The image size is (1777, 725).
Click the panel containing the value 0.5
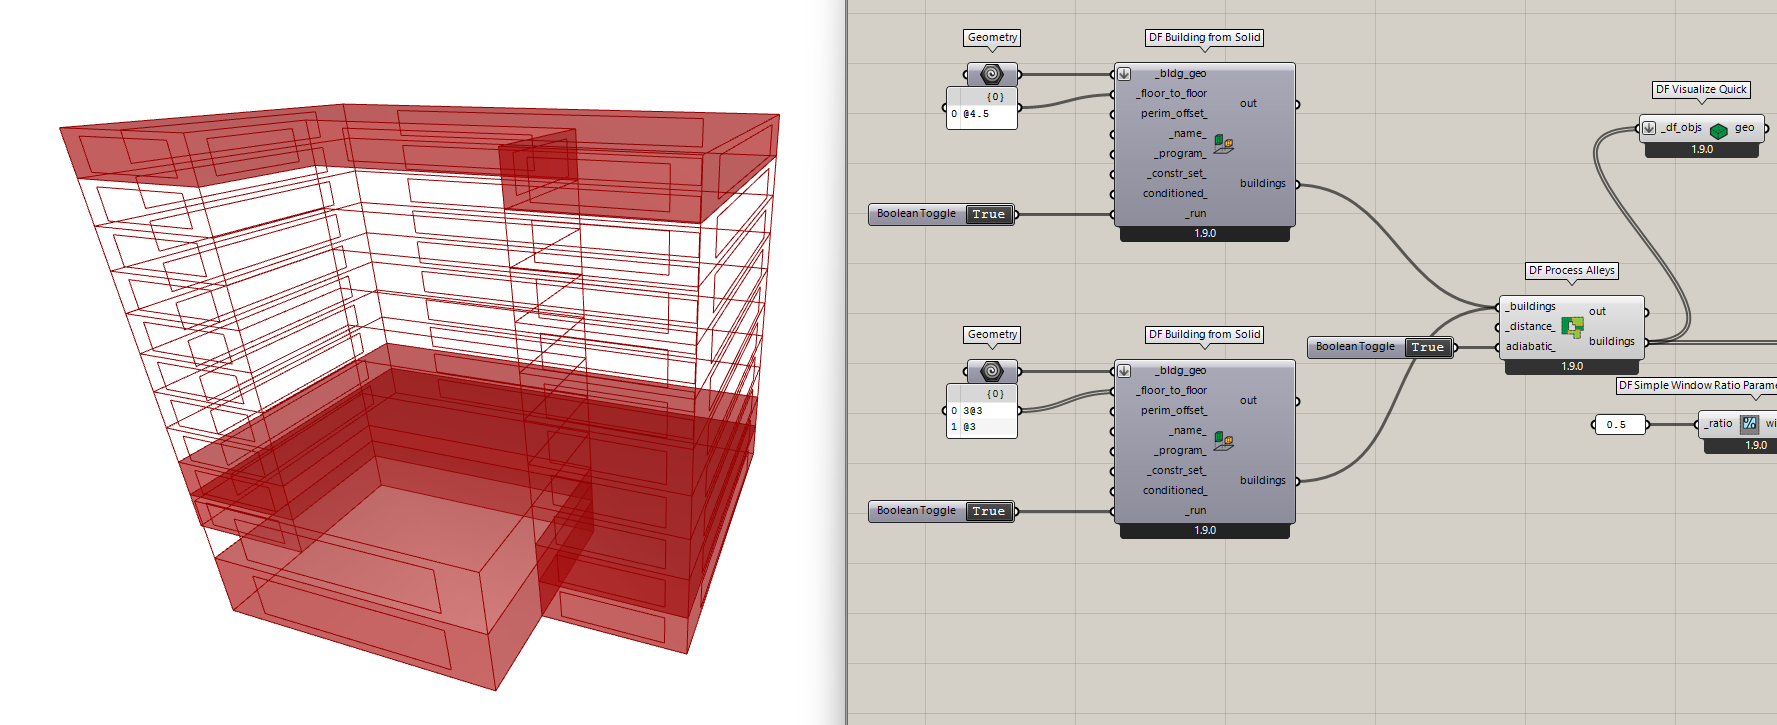point(1618,425)
